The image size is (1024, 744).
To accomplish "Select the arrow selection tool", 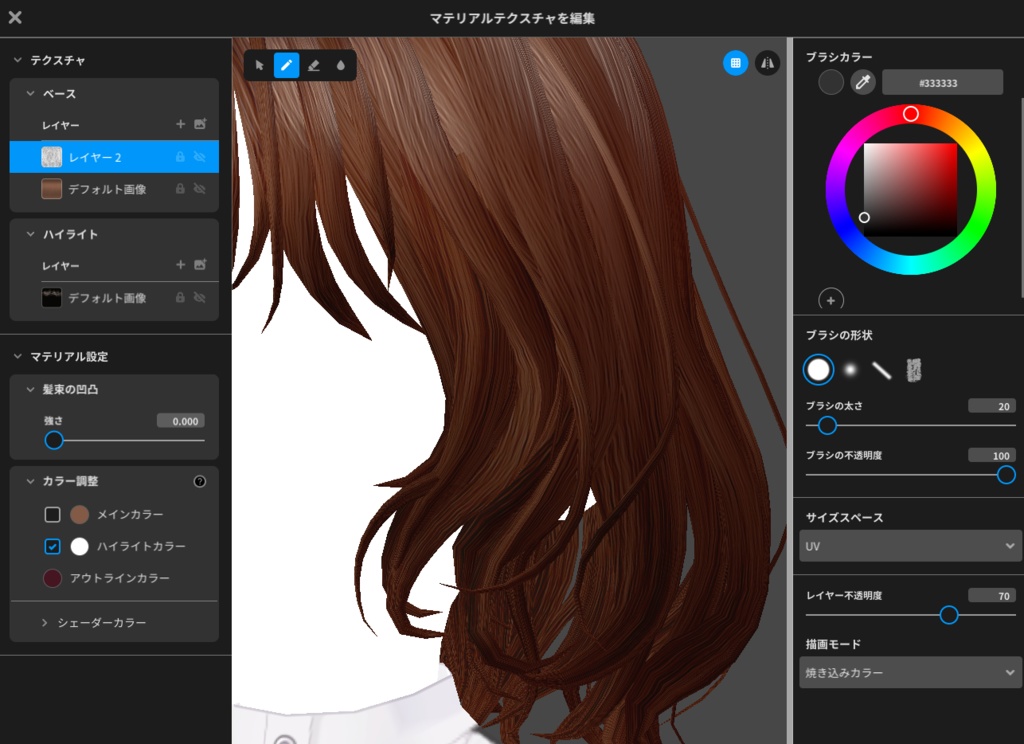I will click(258, 65).
